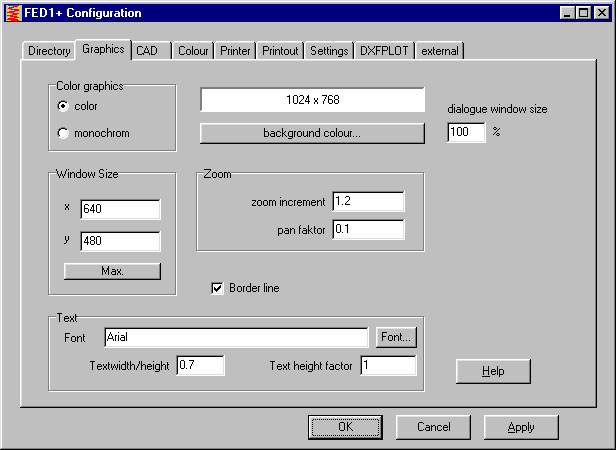This screenshot has height=450, width=616.
Task: Go to the Printout tab
Action: (x=280, y=51)
